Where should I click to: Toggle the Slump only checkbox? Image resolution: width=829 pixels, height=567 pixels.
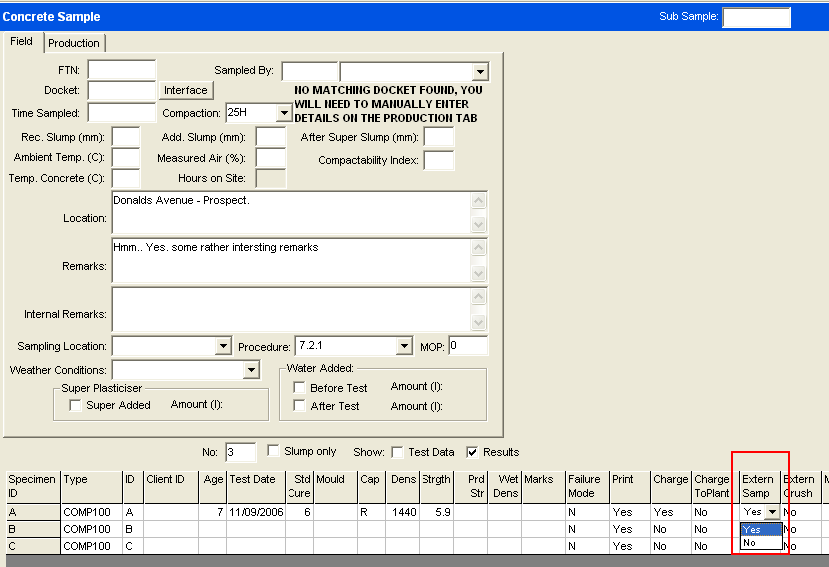[x=274, y=452]
